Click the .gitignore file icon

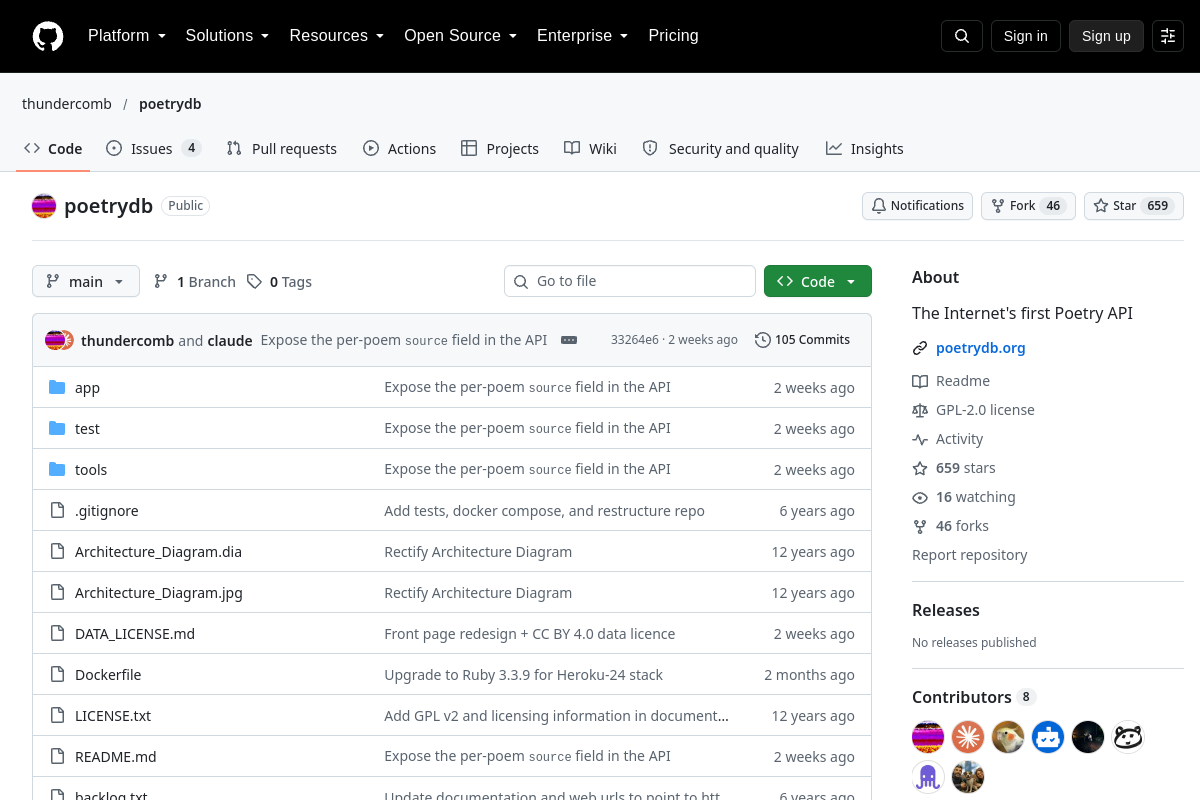pos(57,510)
